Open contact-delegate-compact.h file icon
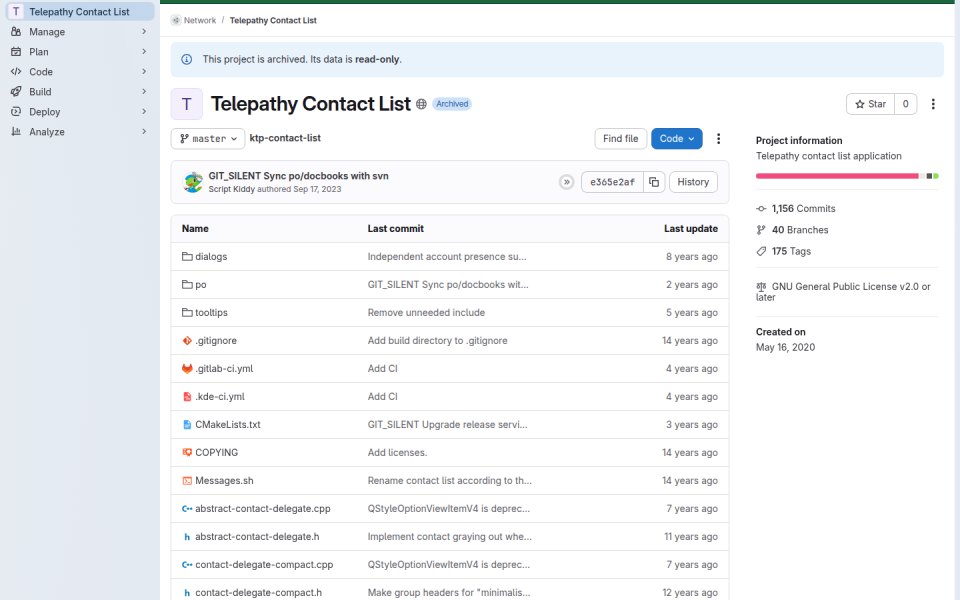960x600 pixels. [187, 593]
